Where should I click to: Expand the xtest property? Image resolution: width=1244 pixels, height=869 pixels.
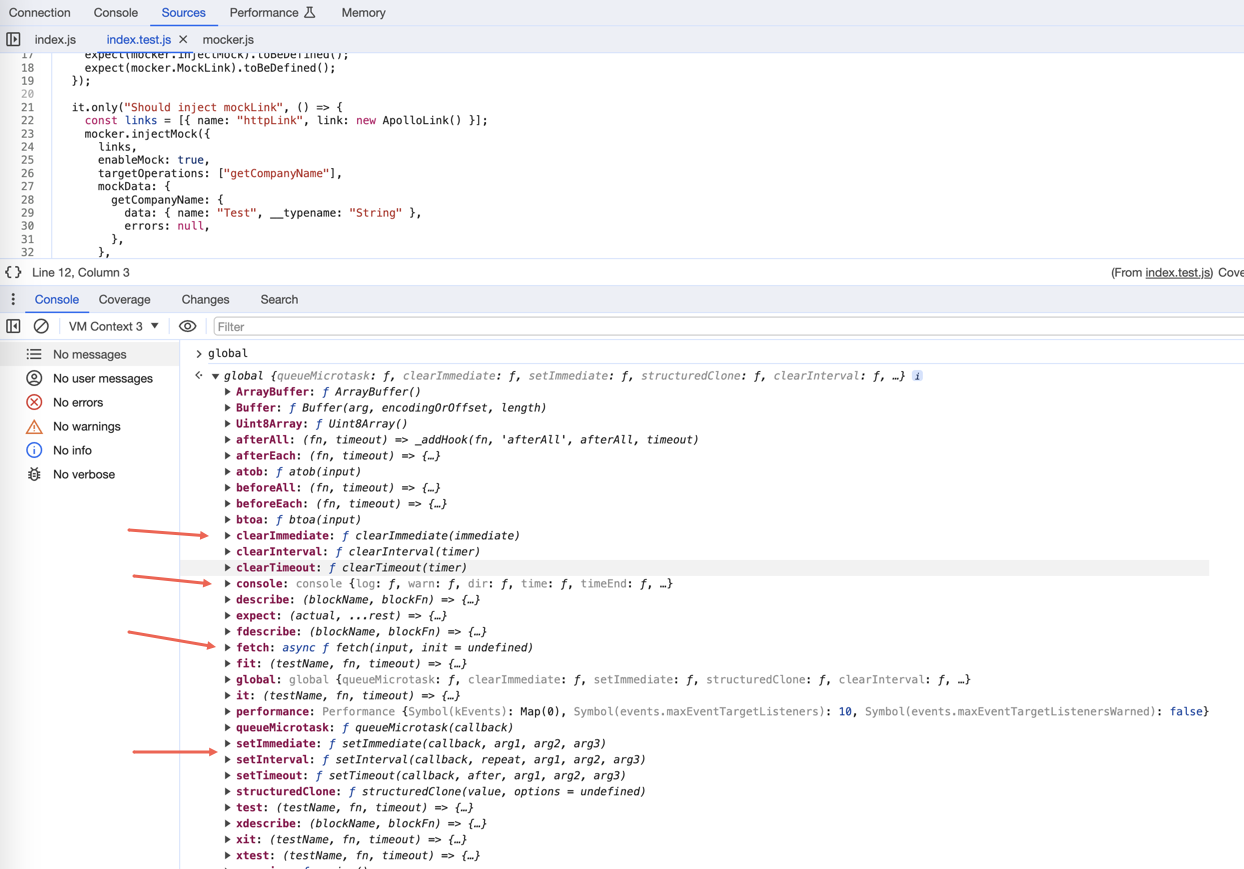228,856
